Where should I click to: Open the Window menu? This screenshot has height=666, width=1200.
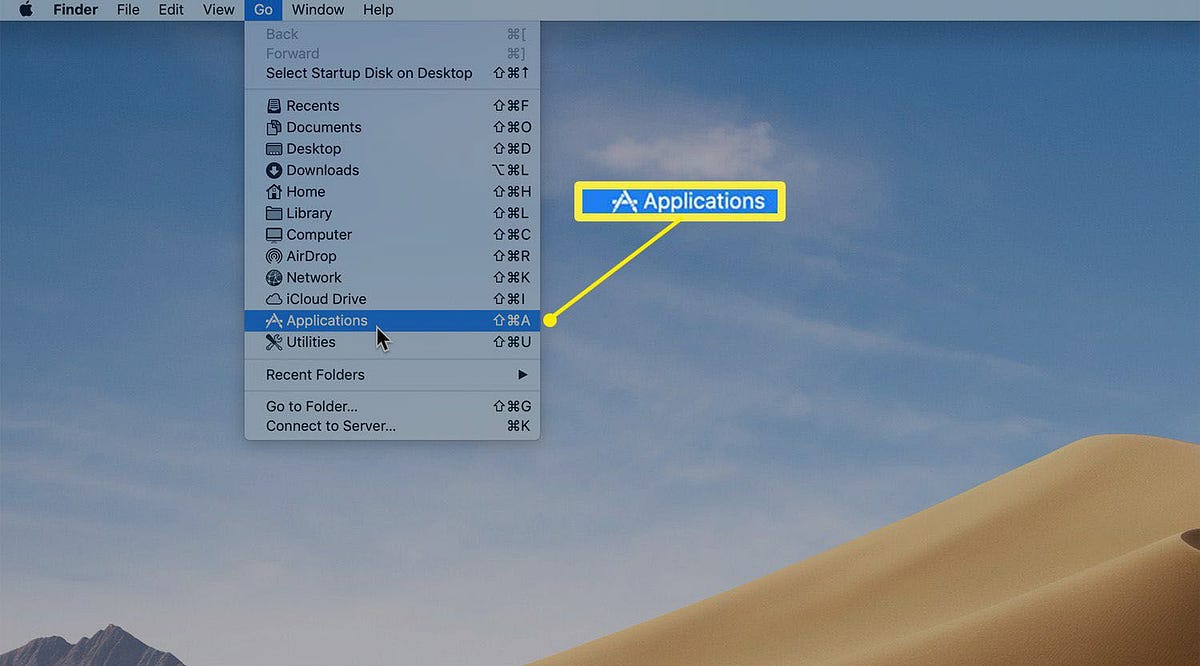coord(317,9)
